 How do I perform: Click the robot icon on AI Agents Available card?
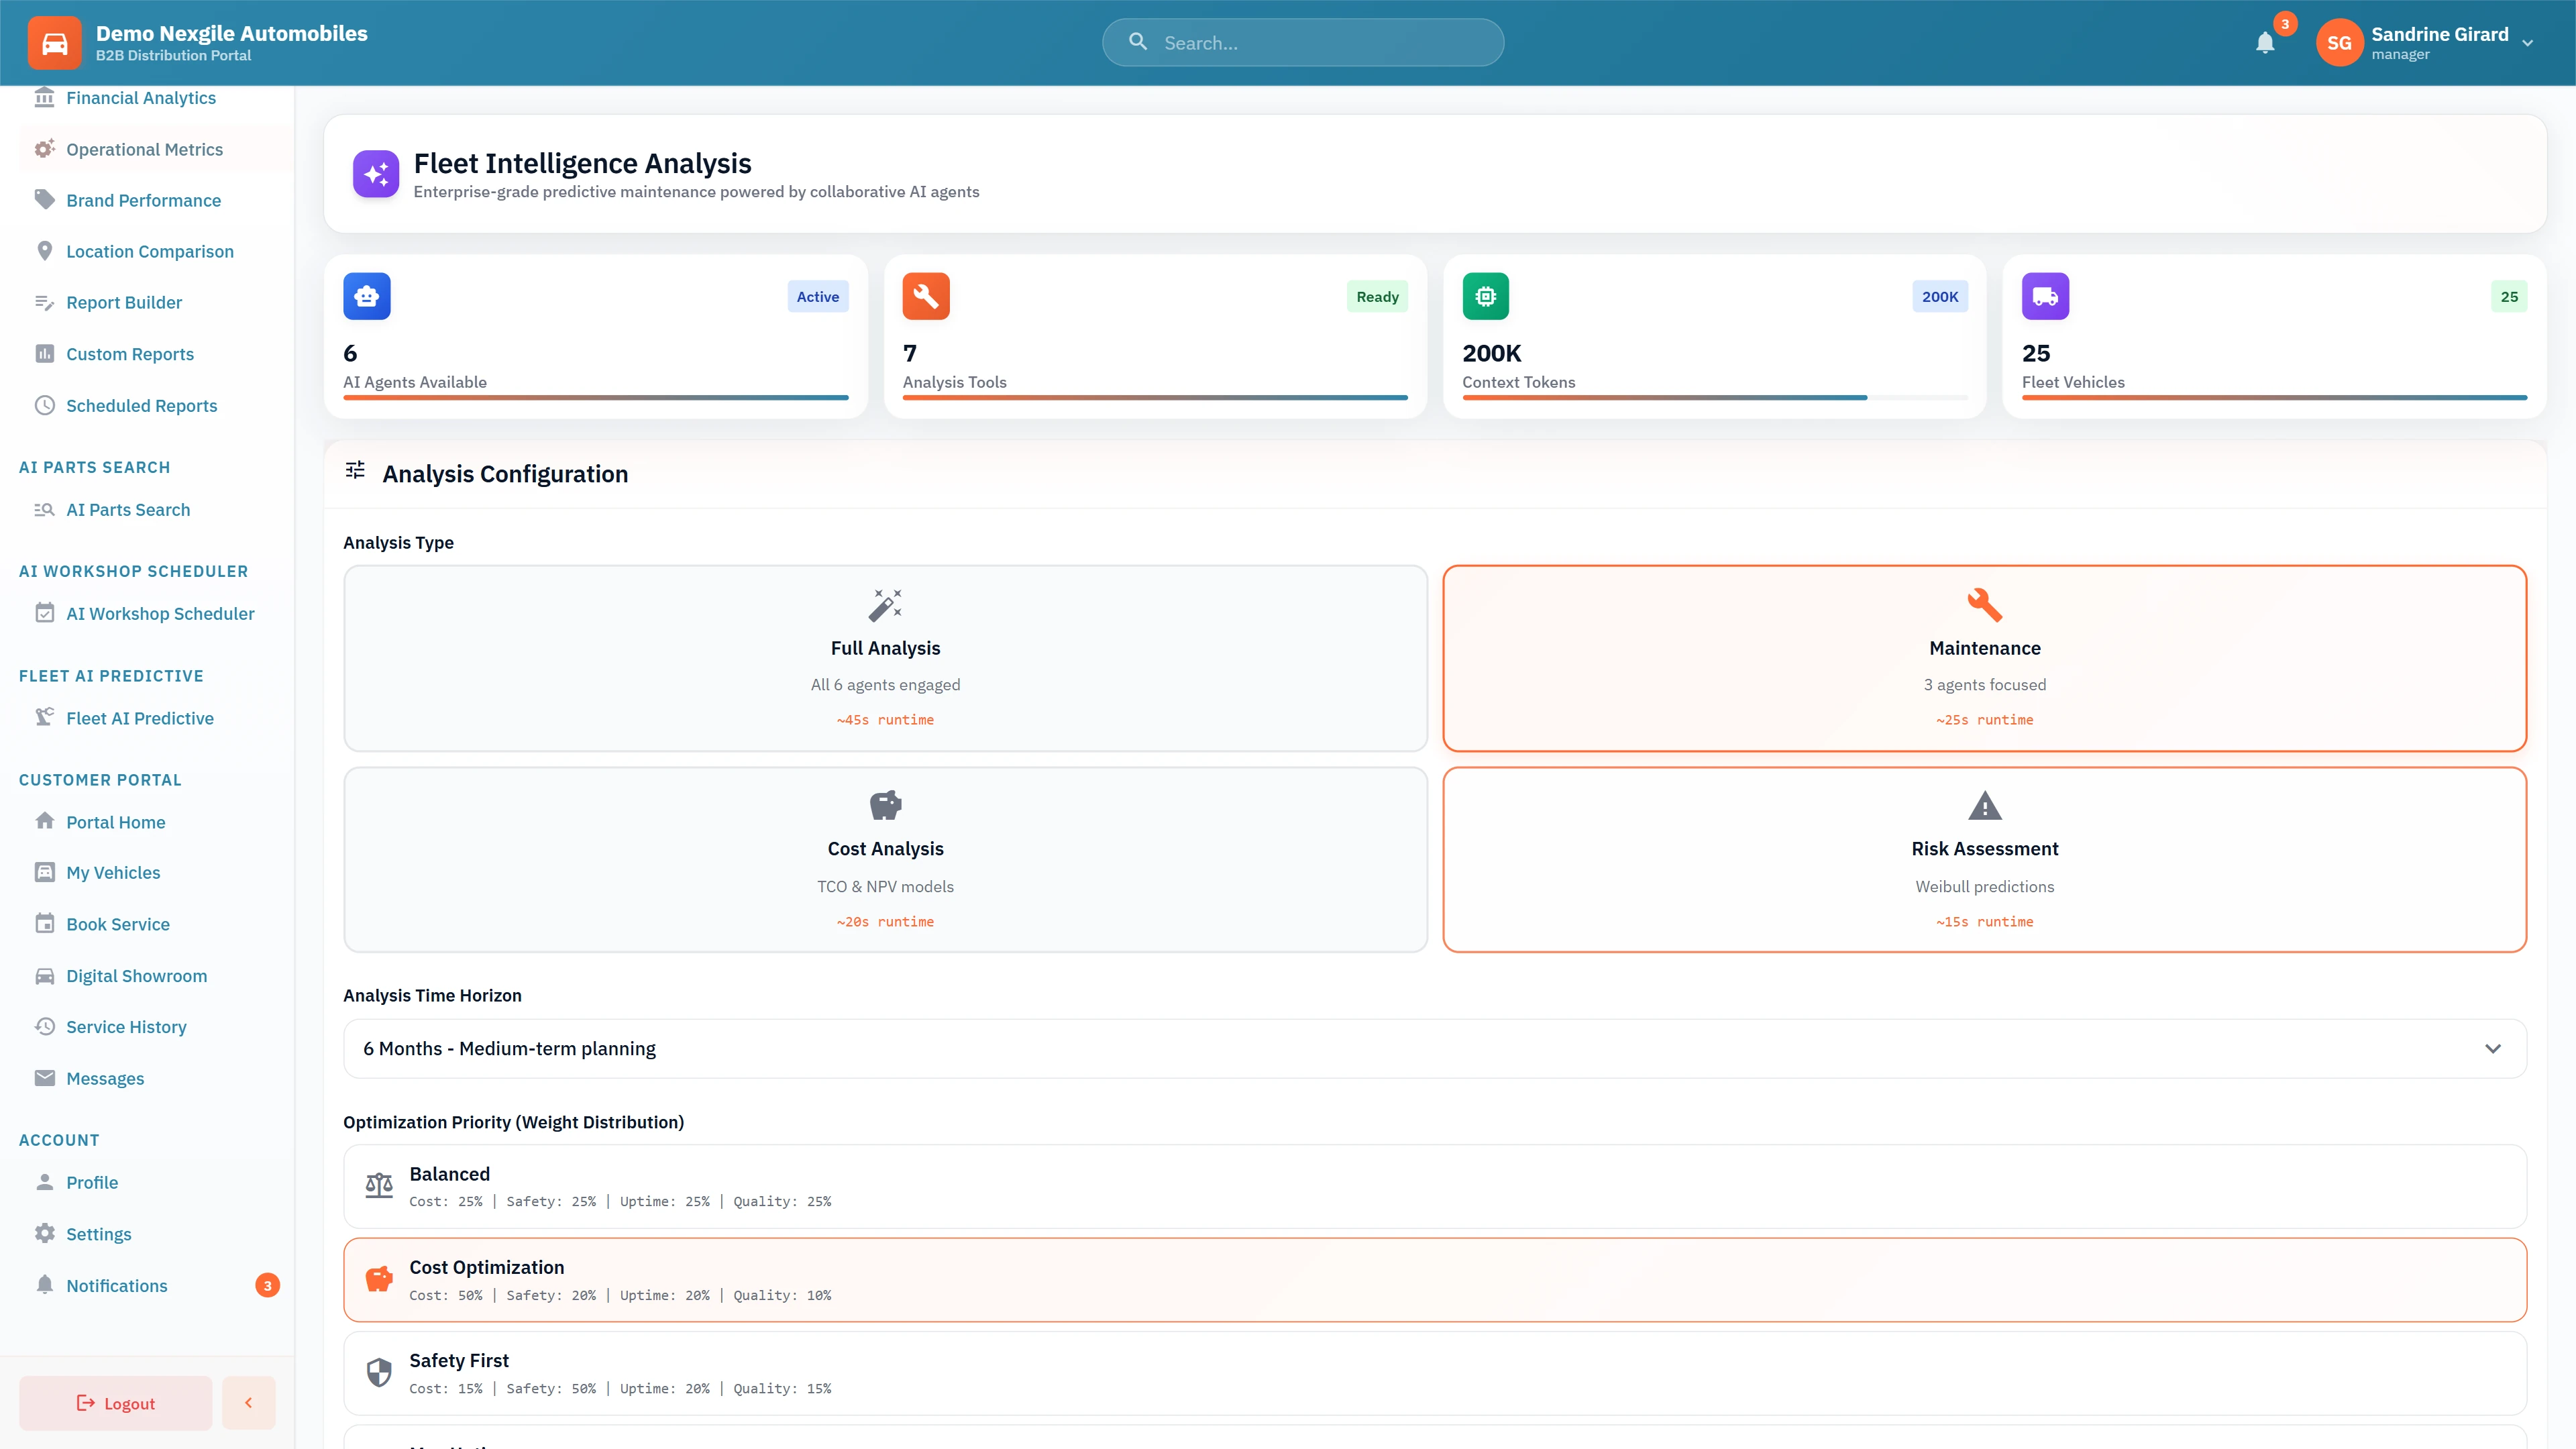(366, 296)
